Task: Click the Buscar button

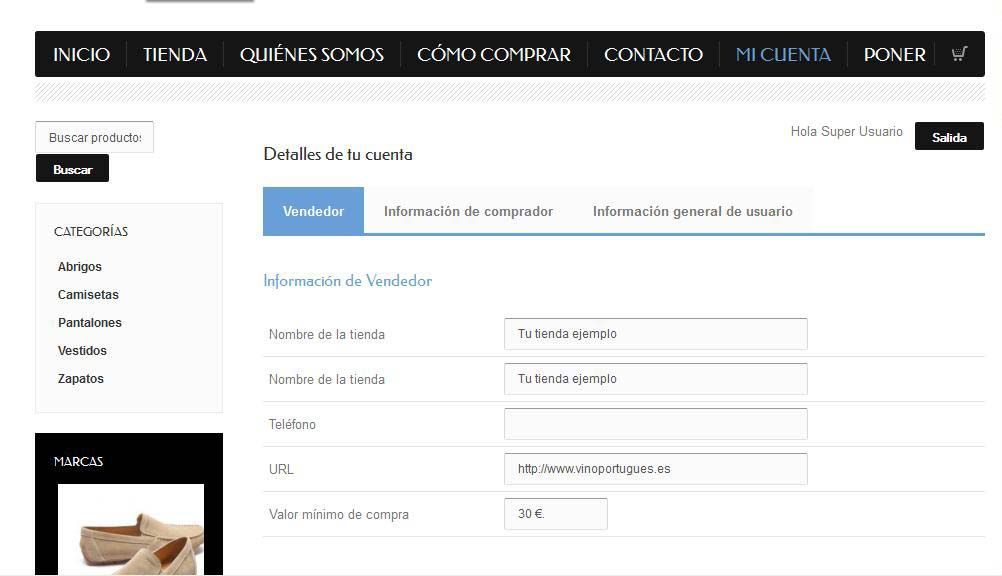Action: (x=72, y=169)
